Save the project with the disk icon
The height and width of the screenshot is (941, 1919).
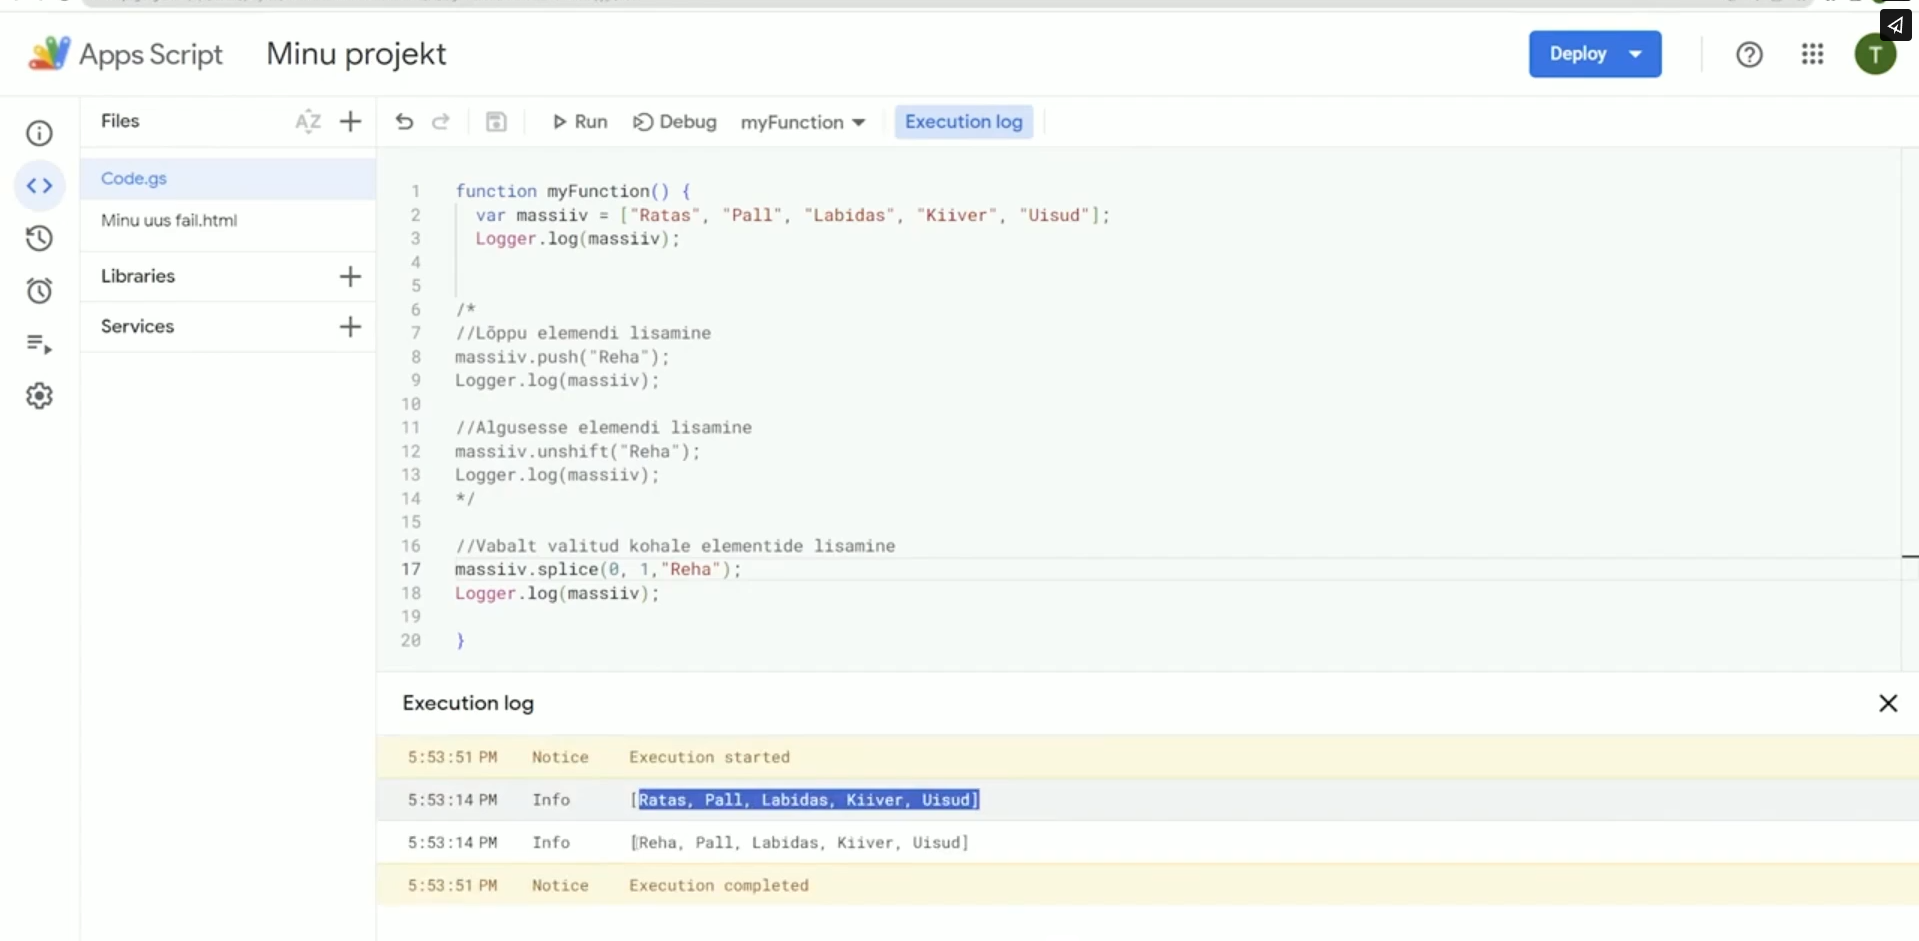pos(496,122)
